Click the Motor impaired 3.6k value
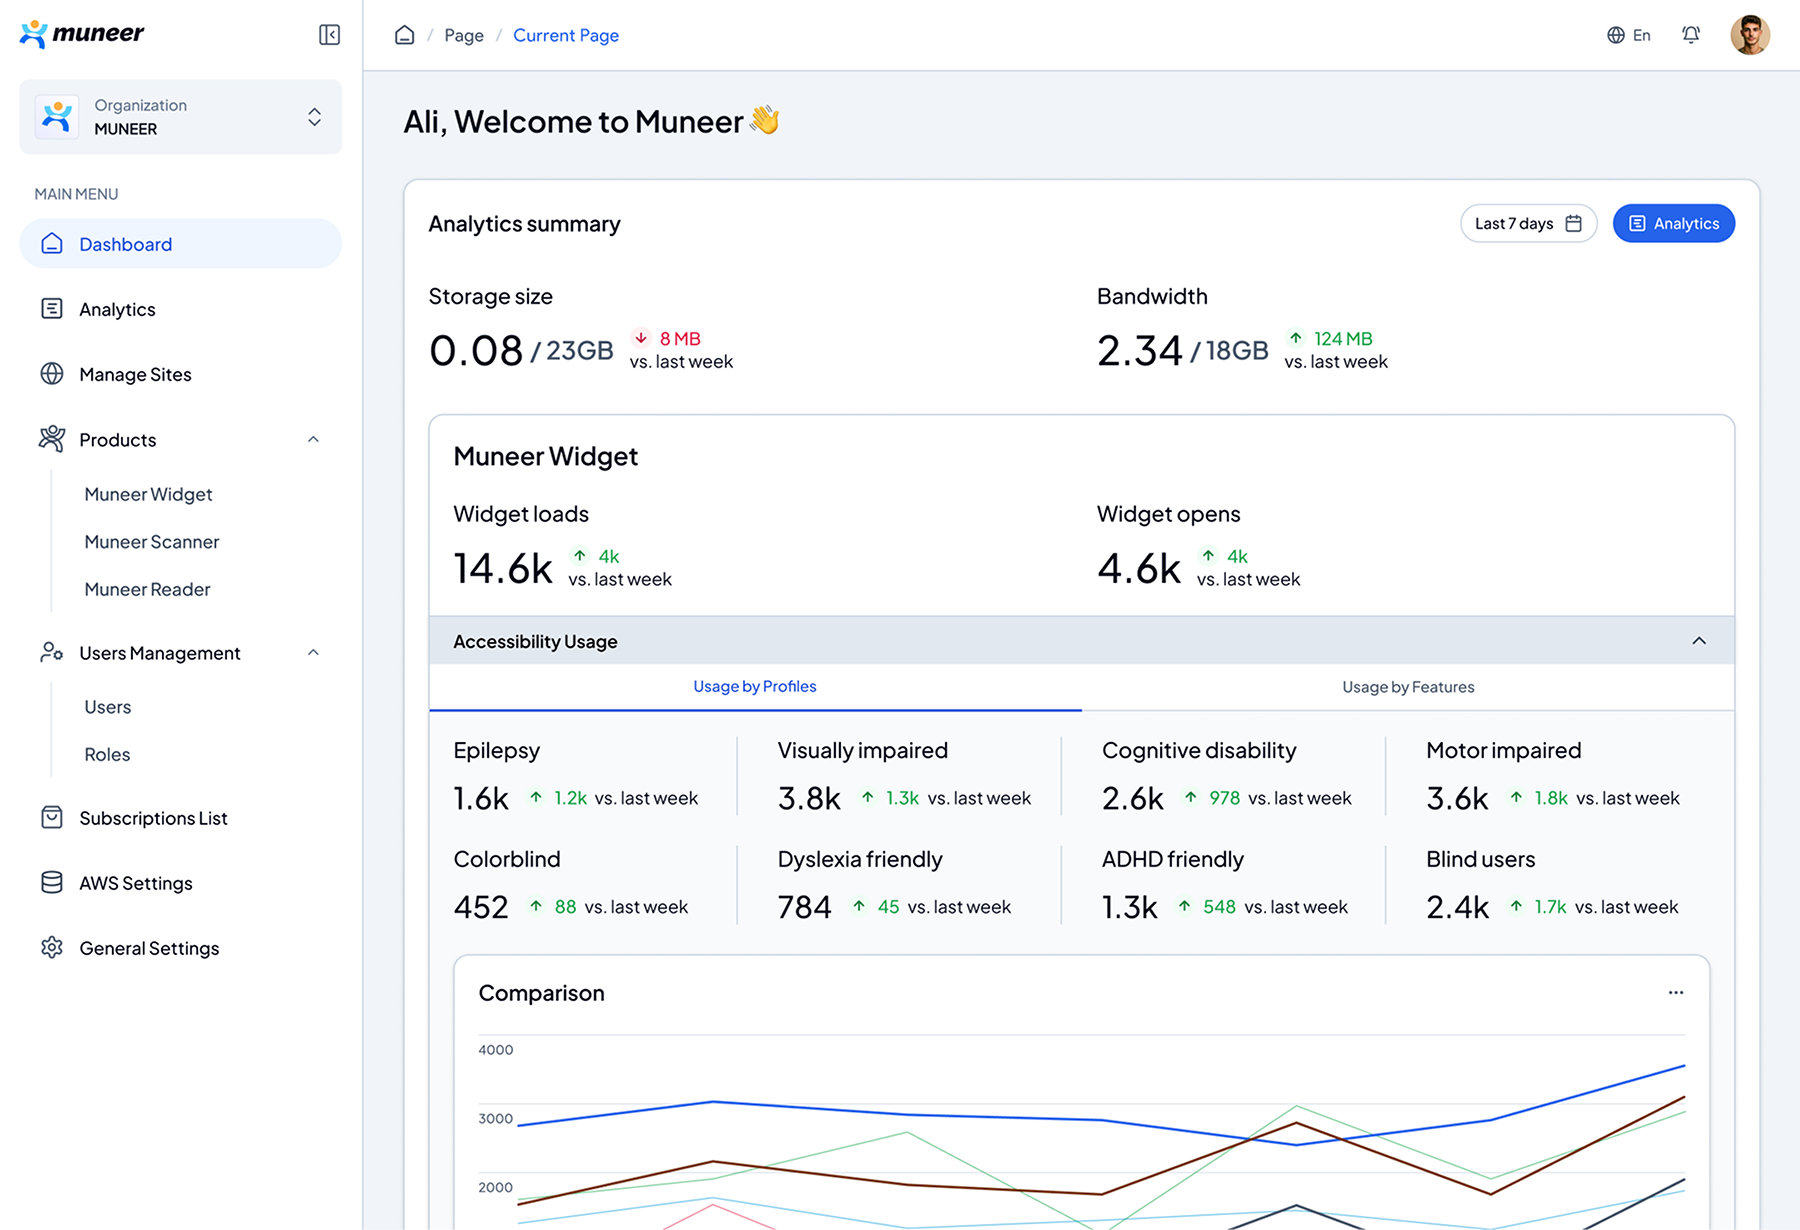The image size is (1800, 1230). 1458,798
